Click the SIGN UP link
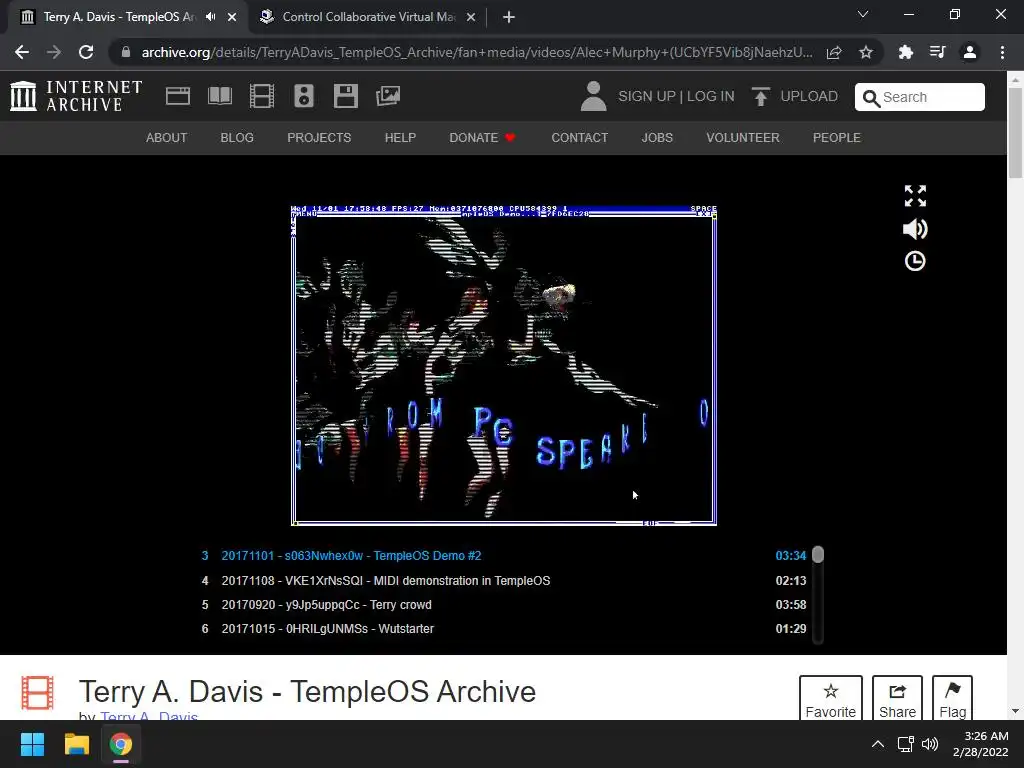This screenshot has height=768, width=1024. (x=647, y=97)
